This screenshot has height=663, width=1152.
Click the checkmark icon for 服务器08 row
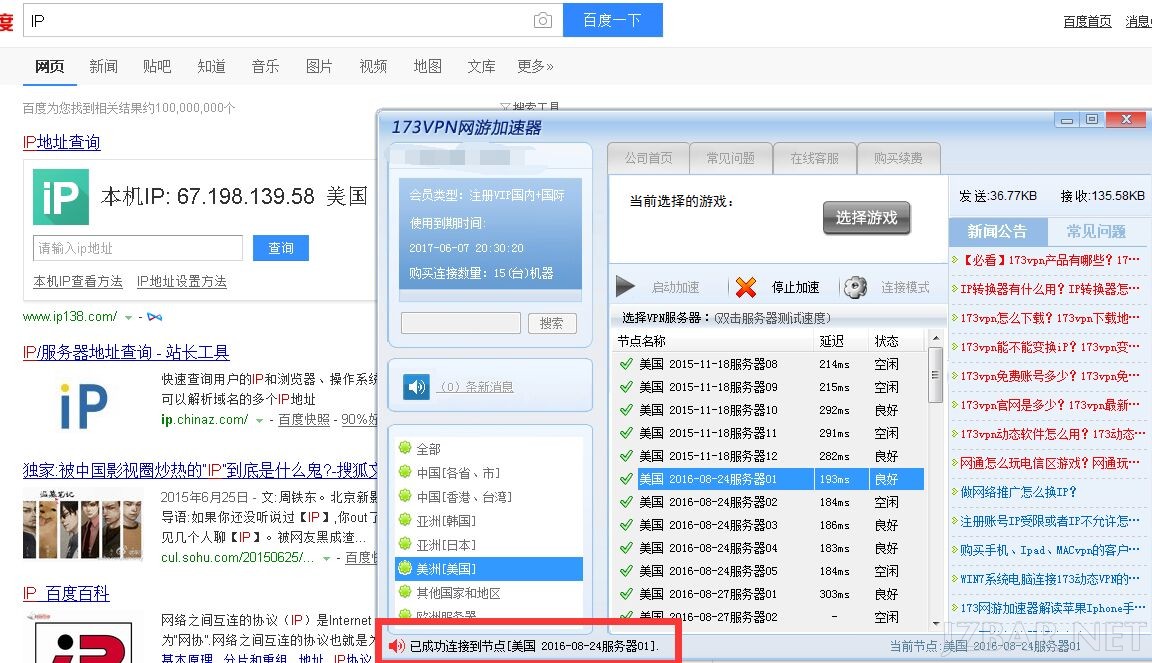pos(626,364)
